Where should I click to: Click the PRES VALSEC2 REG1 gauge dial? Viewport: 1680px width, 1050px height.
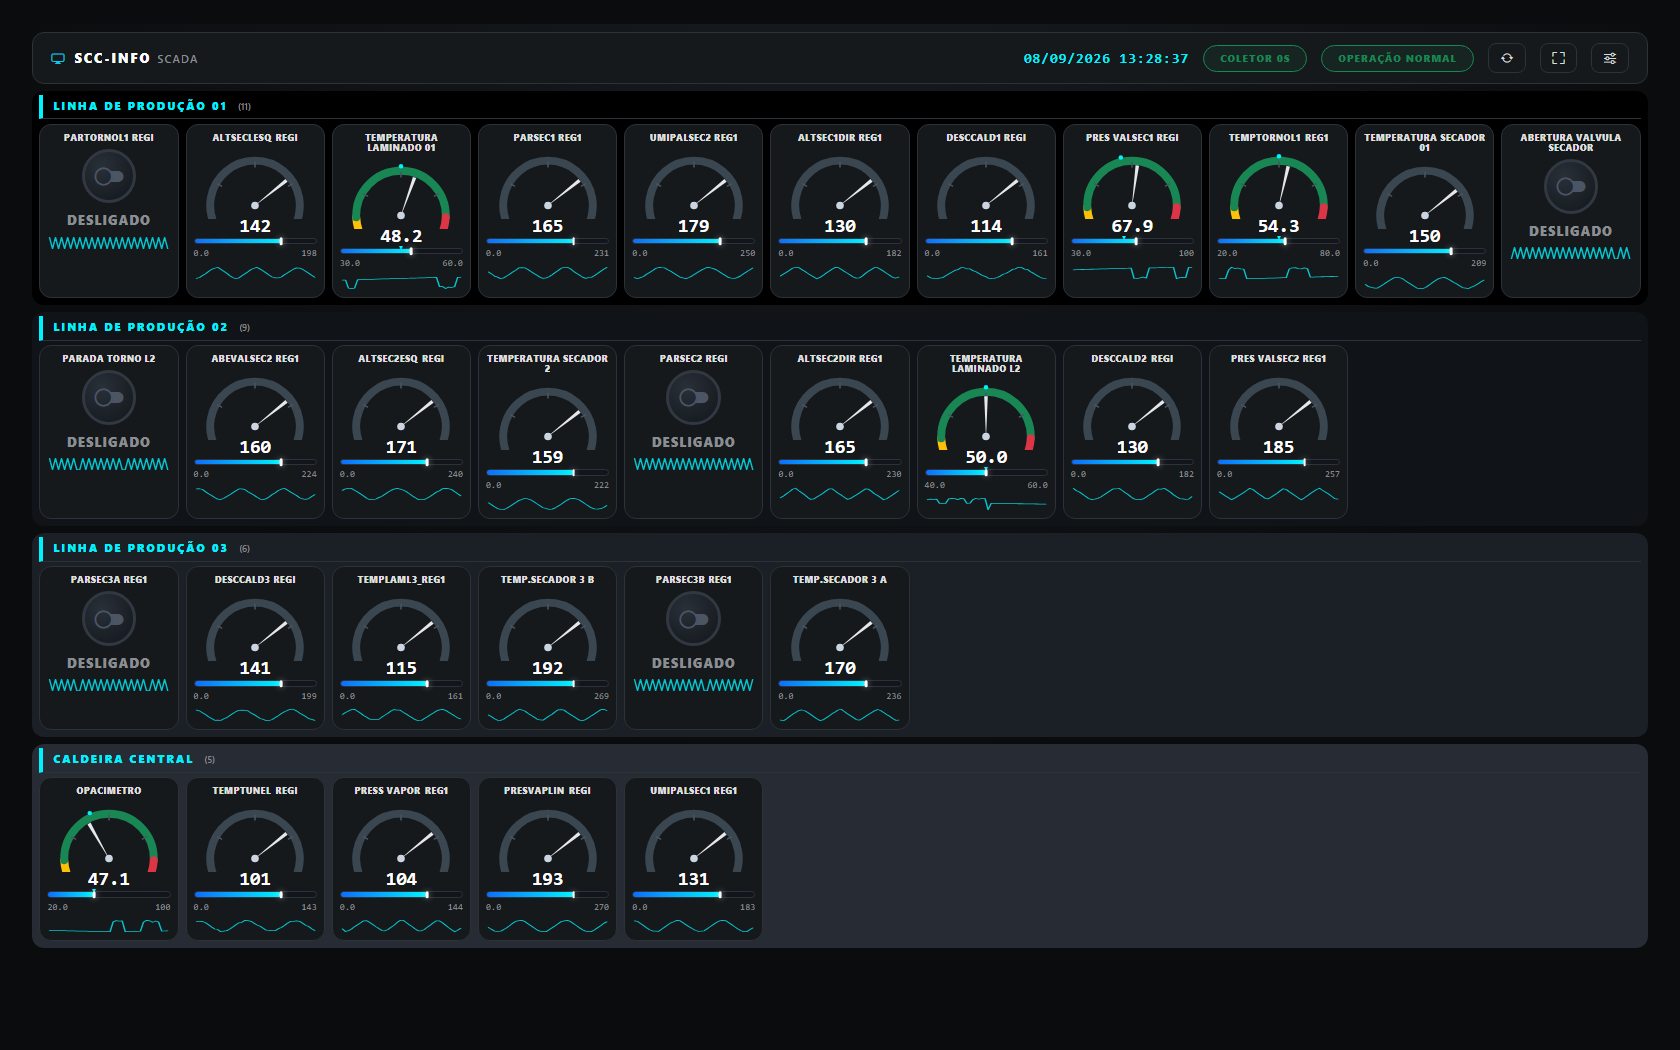pyautogui.click(x=1278, y=408)
